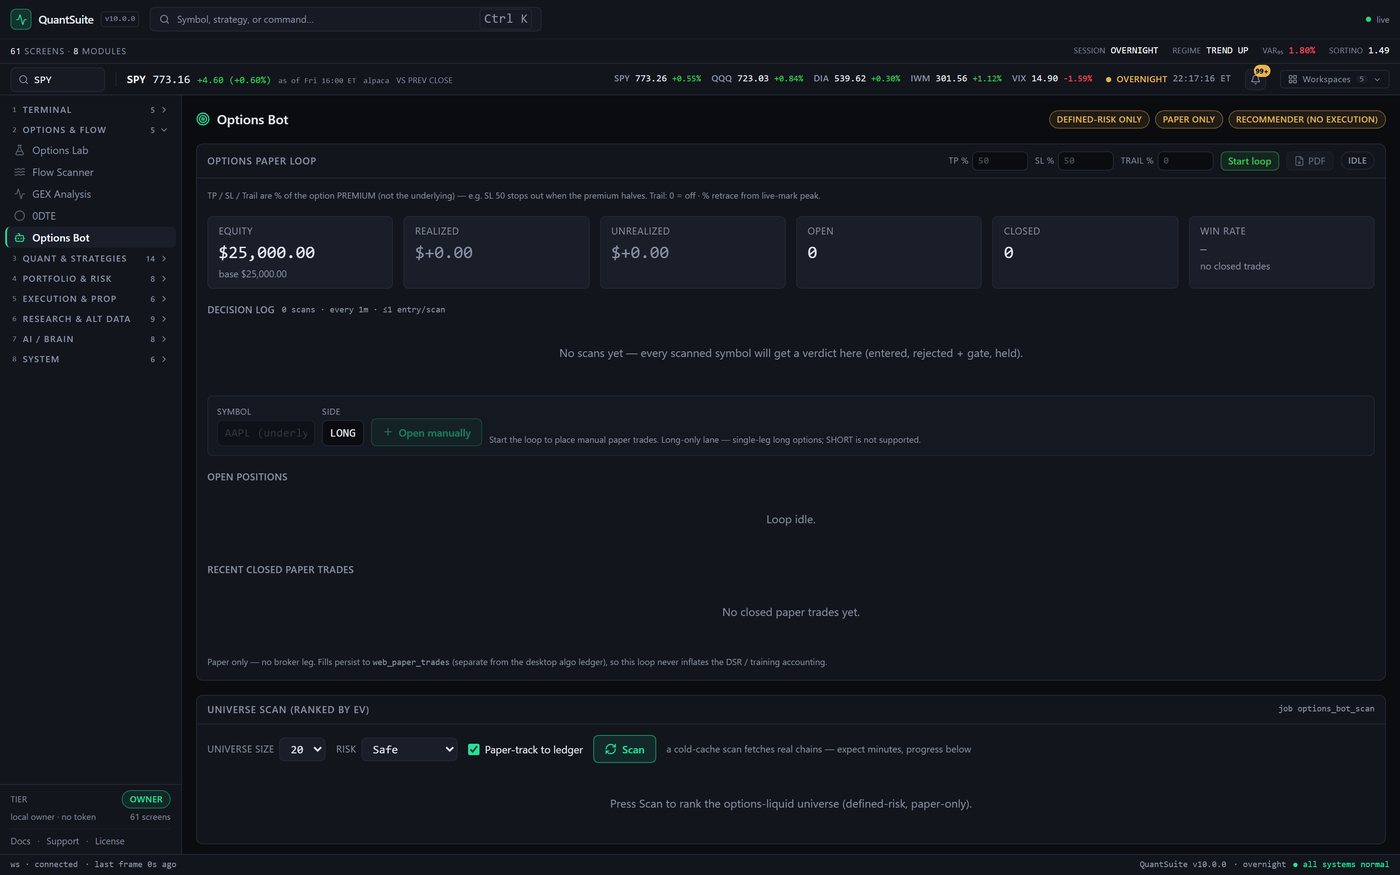Screen dimensions: 1400x875
Task: Open the GEX Analysis screen
Action: pos(90,194)
